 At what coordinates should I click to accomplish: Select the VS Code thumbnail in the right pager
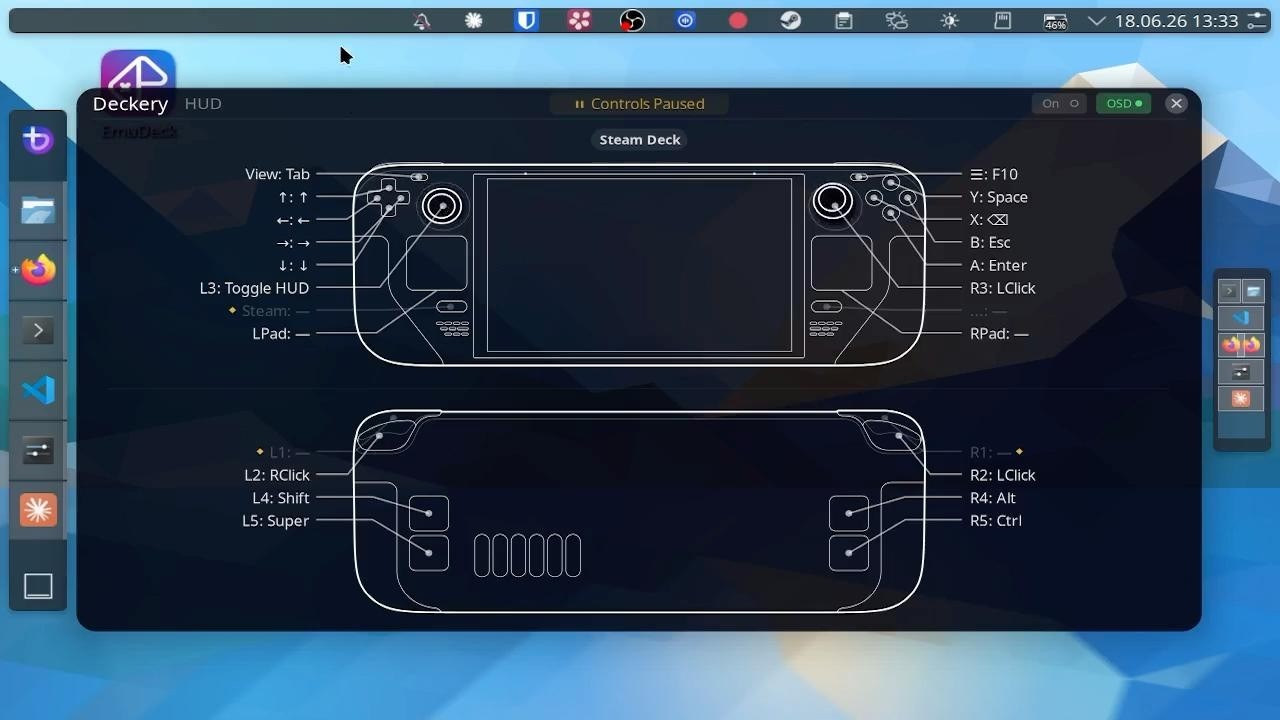(x=1241, y=318)
